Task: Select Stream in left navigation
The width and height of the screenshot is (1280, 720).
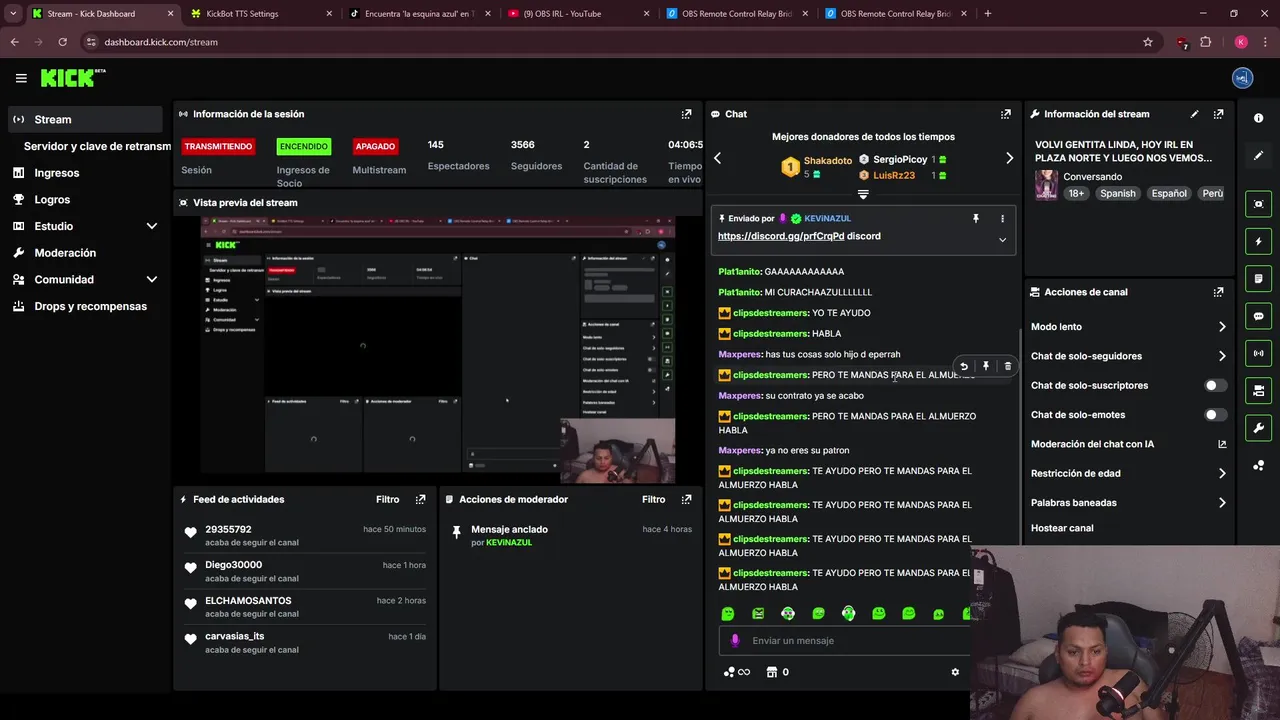Action: (85, 119)
